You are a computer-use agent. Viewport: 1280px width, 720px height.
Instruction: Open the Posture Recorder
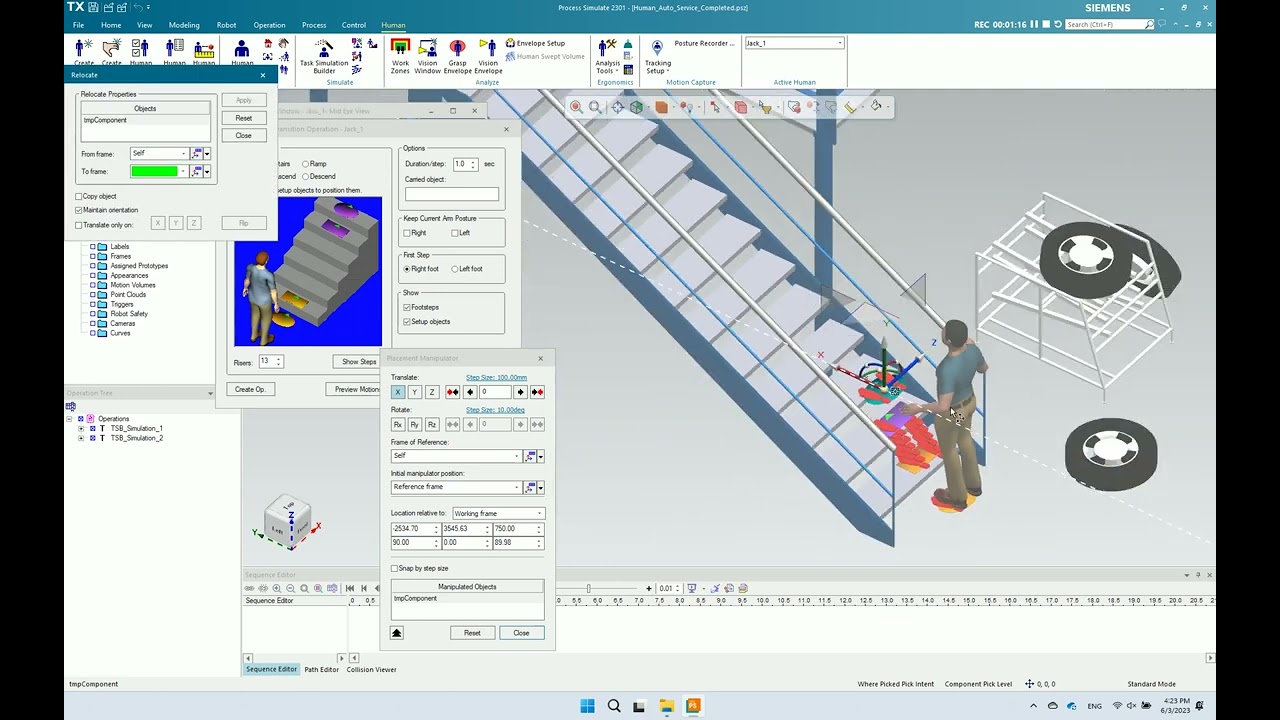[704, 43]
